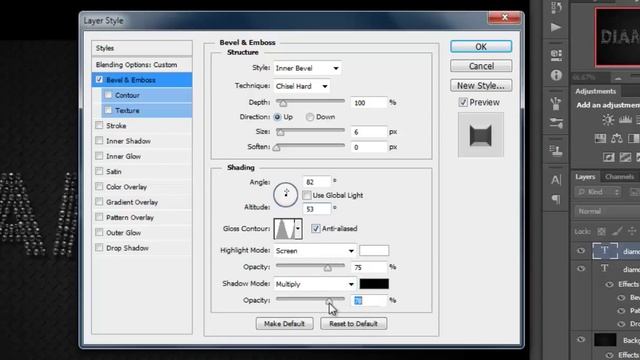
Task: Add a Color Balance adjustment
Action: coord(617,138)
